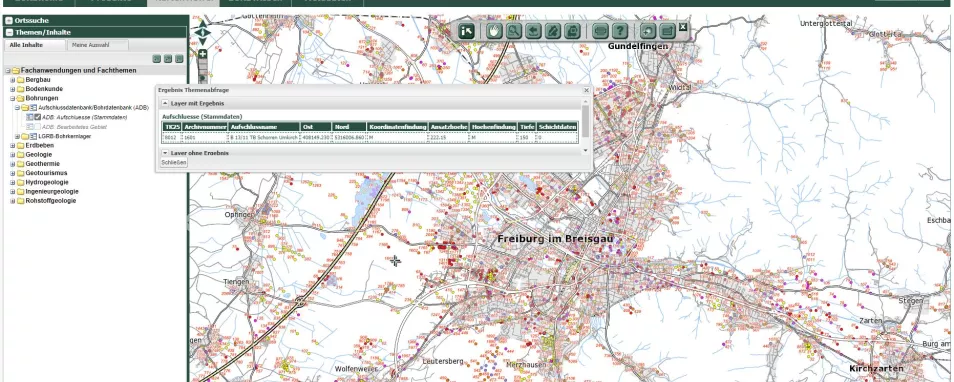
Task: Click second tree control button in panel
Action: coord(167,59)
